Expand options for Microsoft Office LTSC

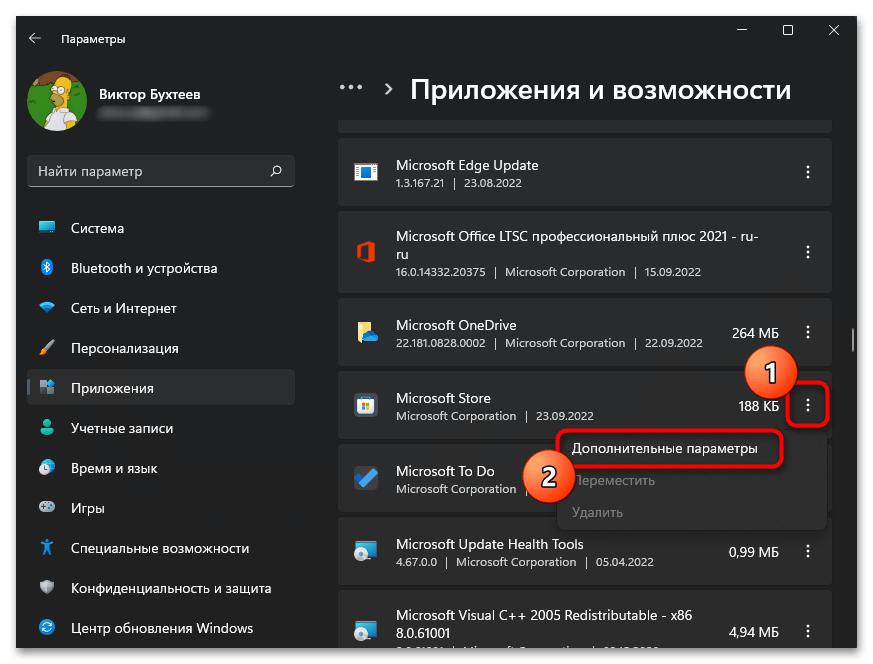point(808,253)
